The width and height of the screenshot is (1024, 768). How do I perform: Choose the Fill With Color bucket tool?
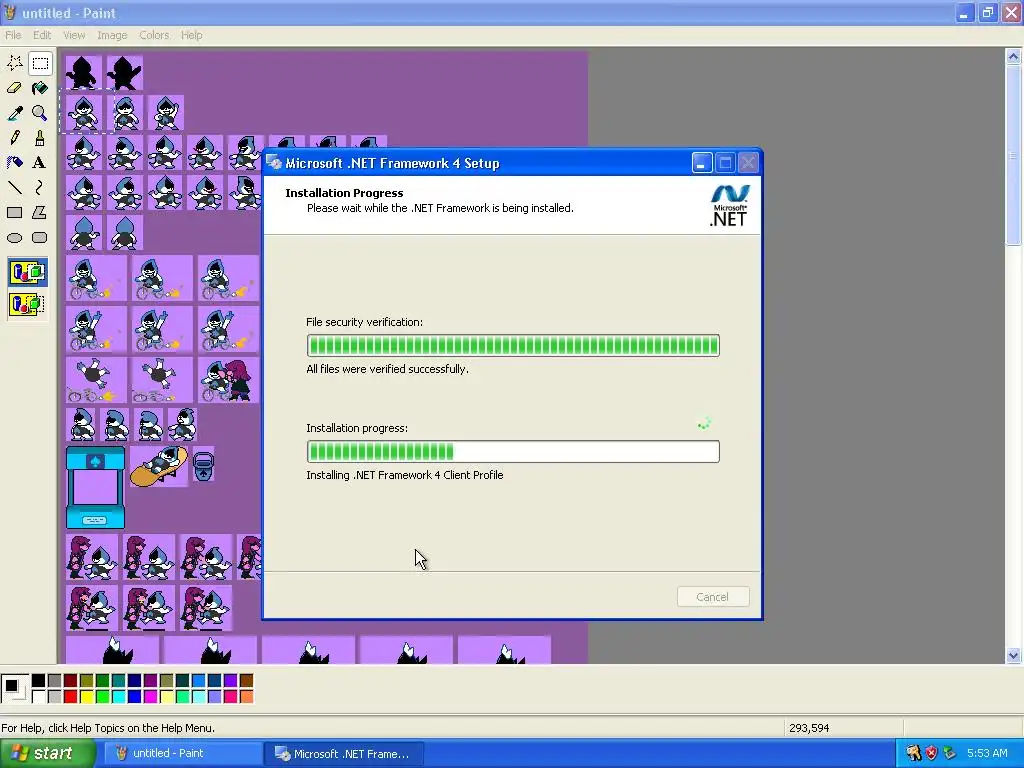coord(40,88)
